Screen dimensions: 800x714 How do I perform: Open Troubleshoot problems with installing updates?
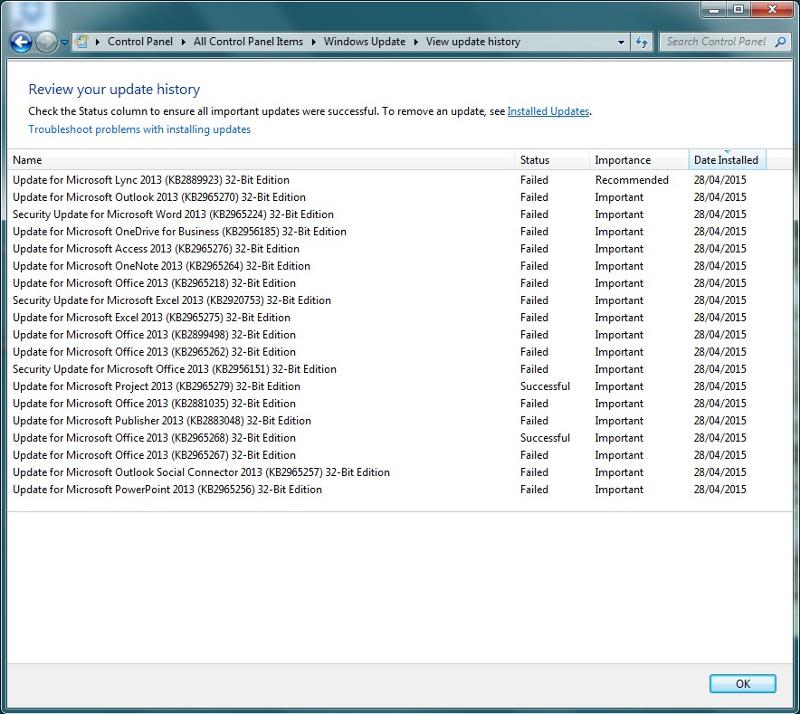pos(139,129)
